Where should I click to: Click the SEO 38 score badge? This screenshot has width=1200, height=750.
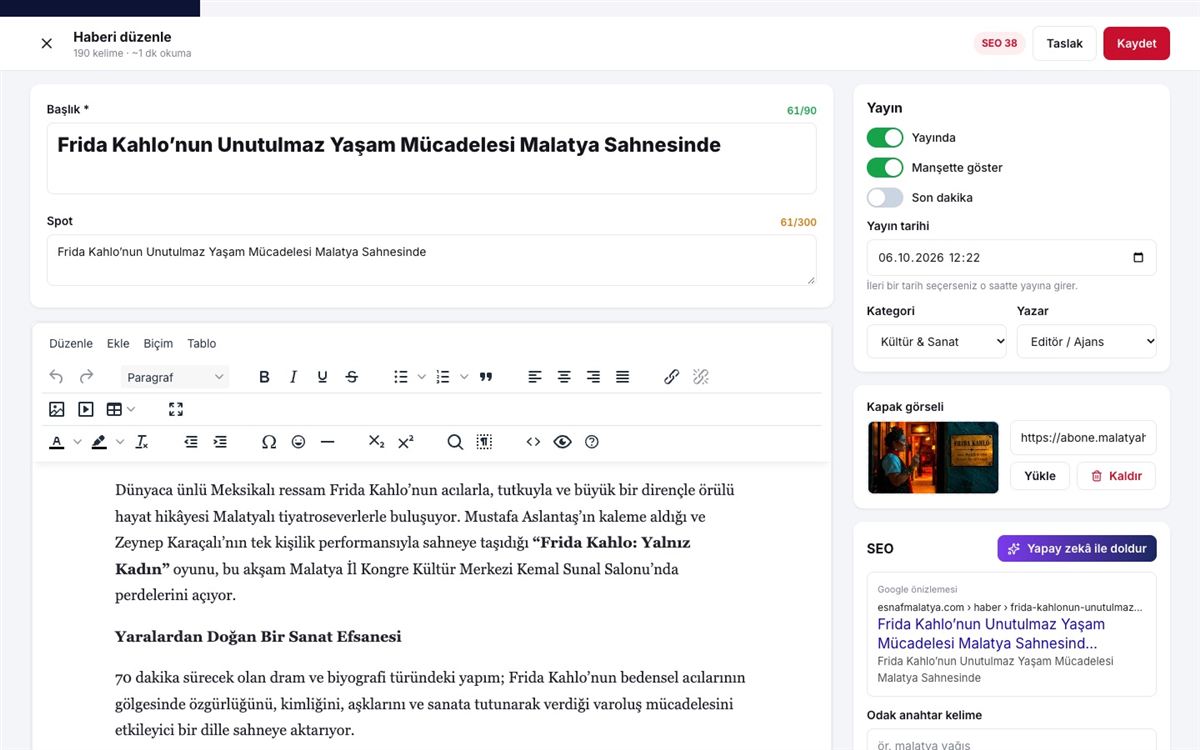click(999, 44)
